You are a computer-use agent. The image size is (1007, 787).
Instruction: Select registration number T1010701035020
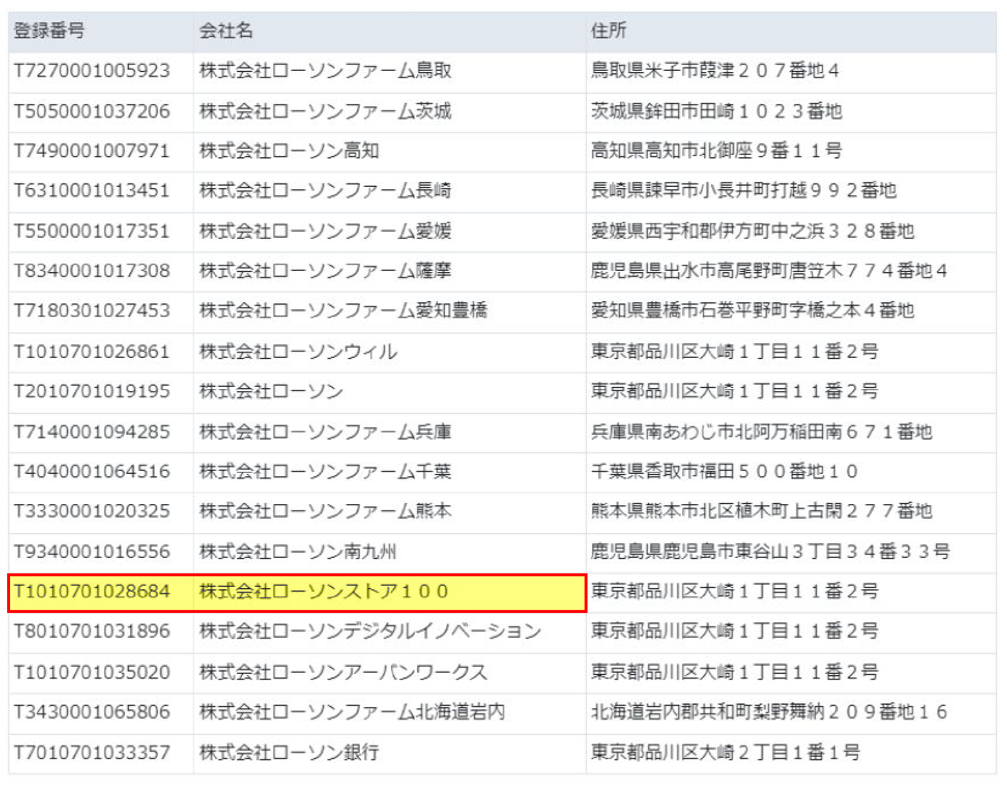[x=92, y=673]
